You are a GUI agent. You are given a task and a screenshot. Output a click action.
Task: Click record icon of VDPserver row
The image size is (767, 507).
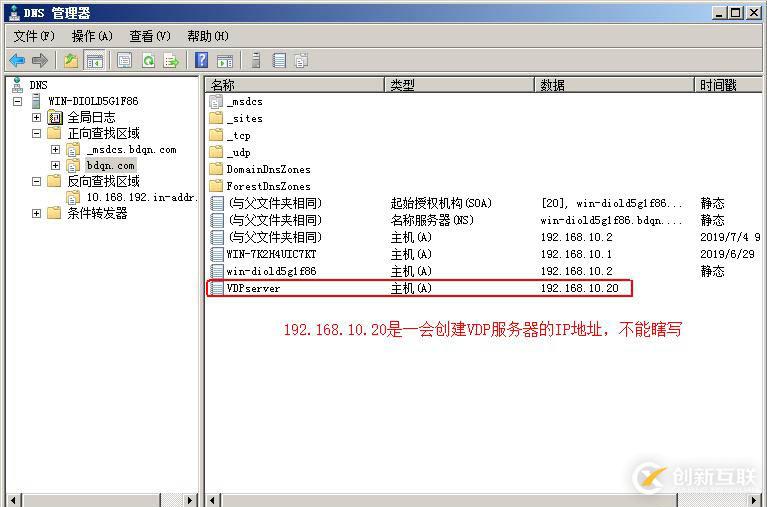pos(217,288)
